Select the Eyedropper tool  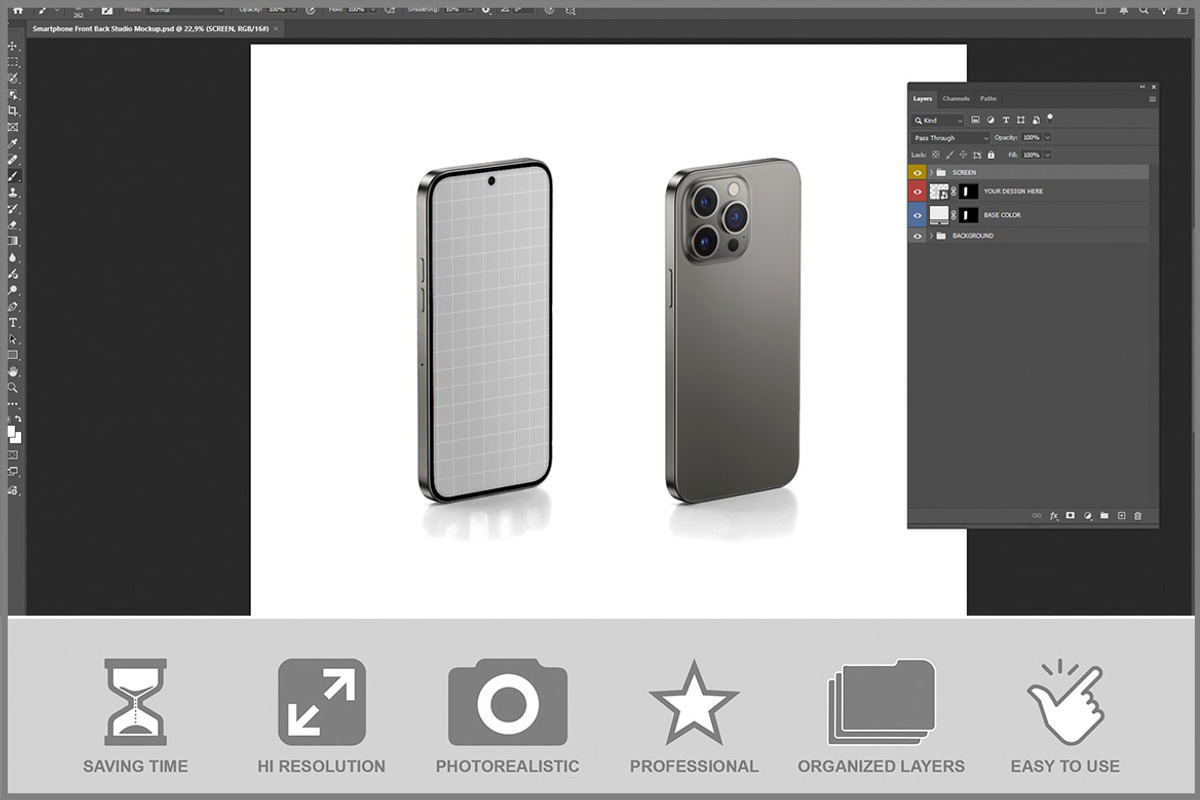pyautogui.click(x=13, y=143)
